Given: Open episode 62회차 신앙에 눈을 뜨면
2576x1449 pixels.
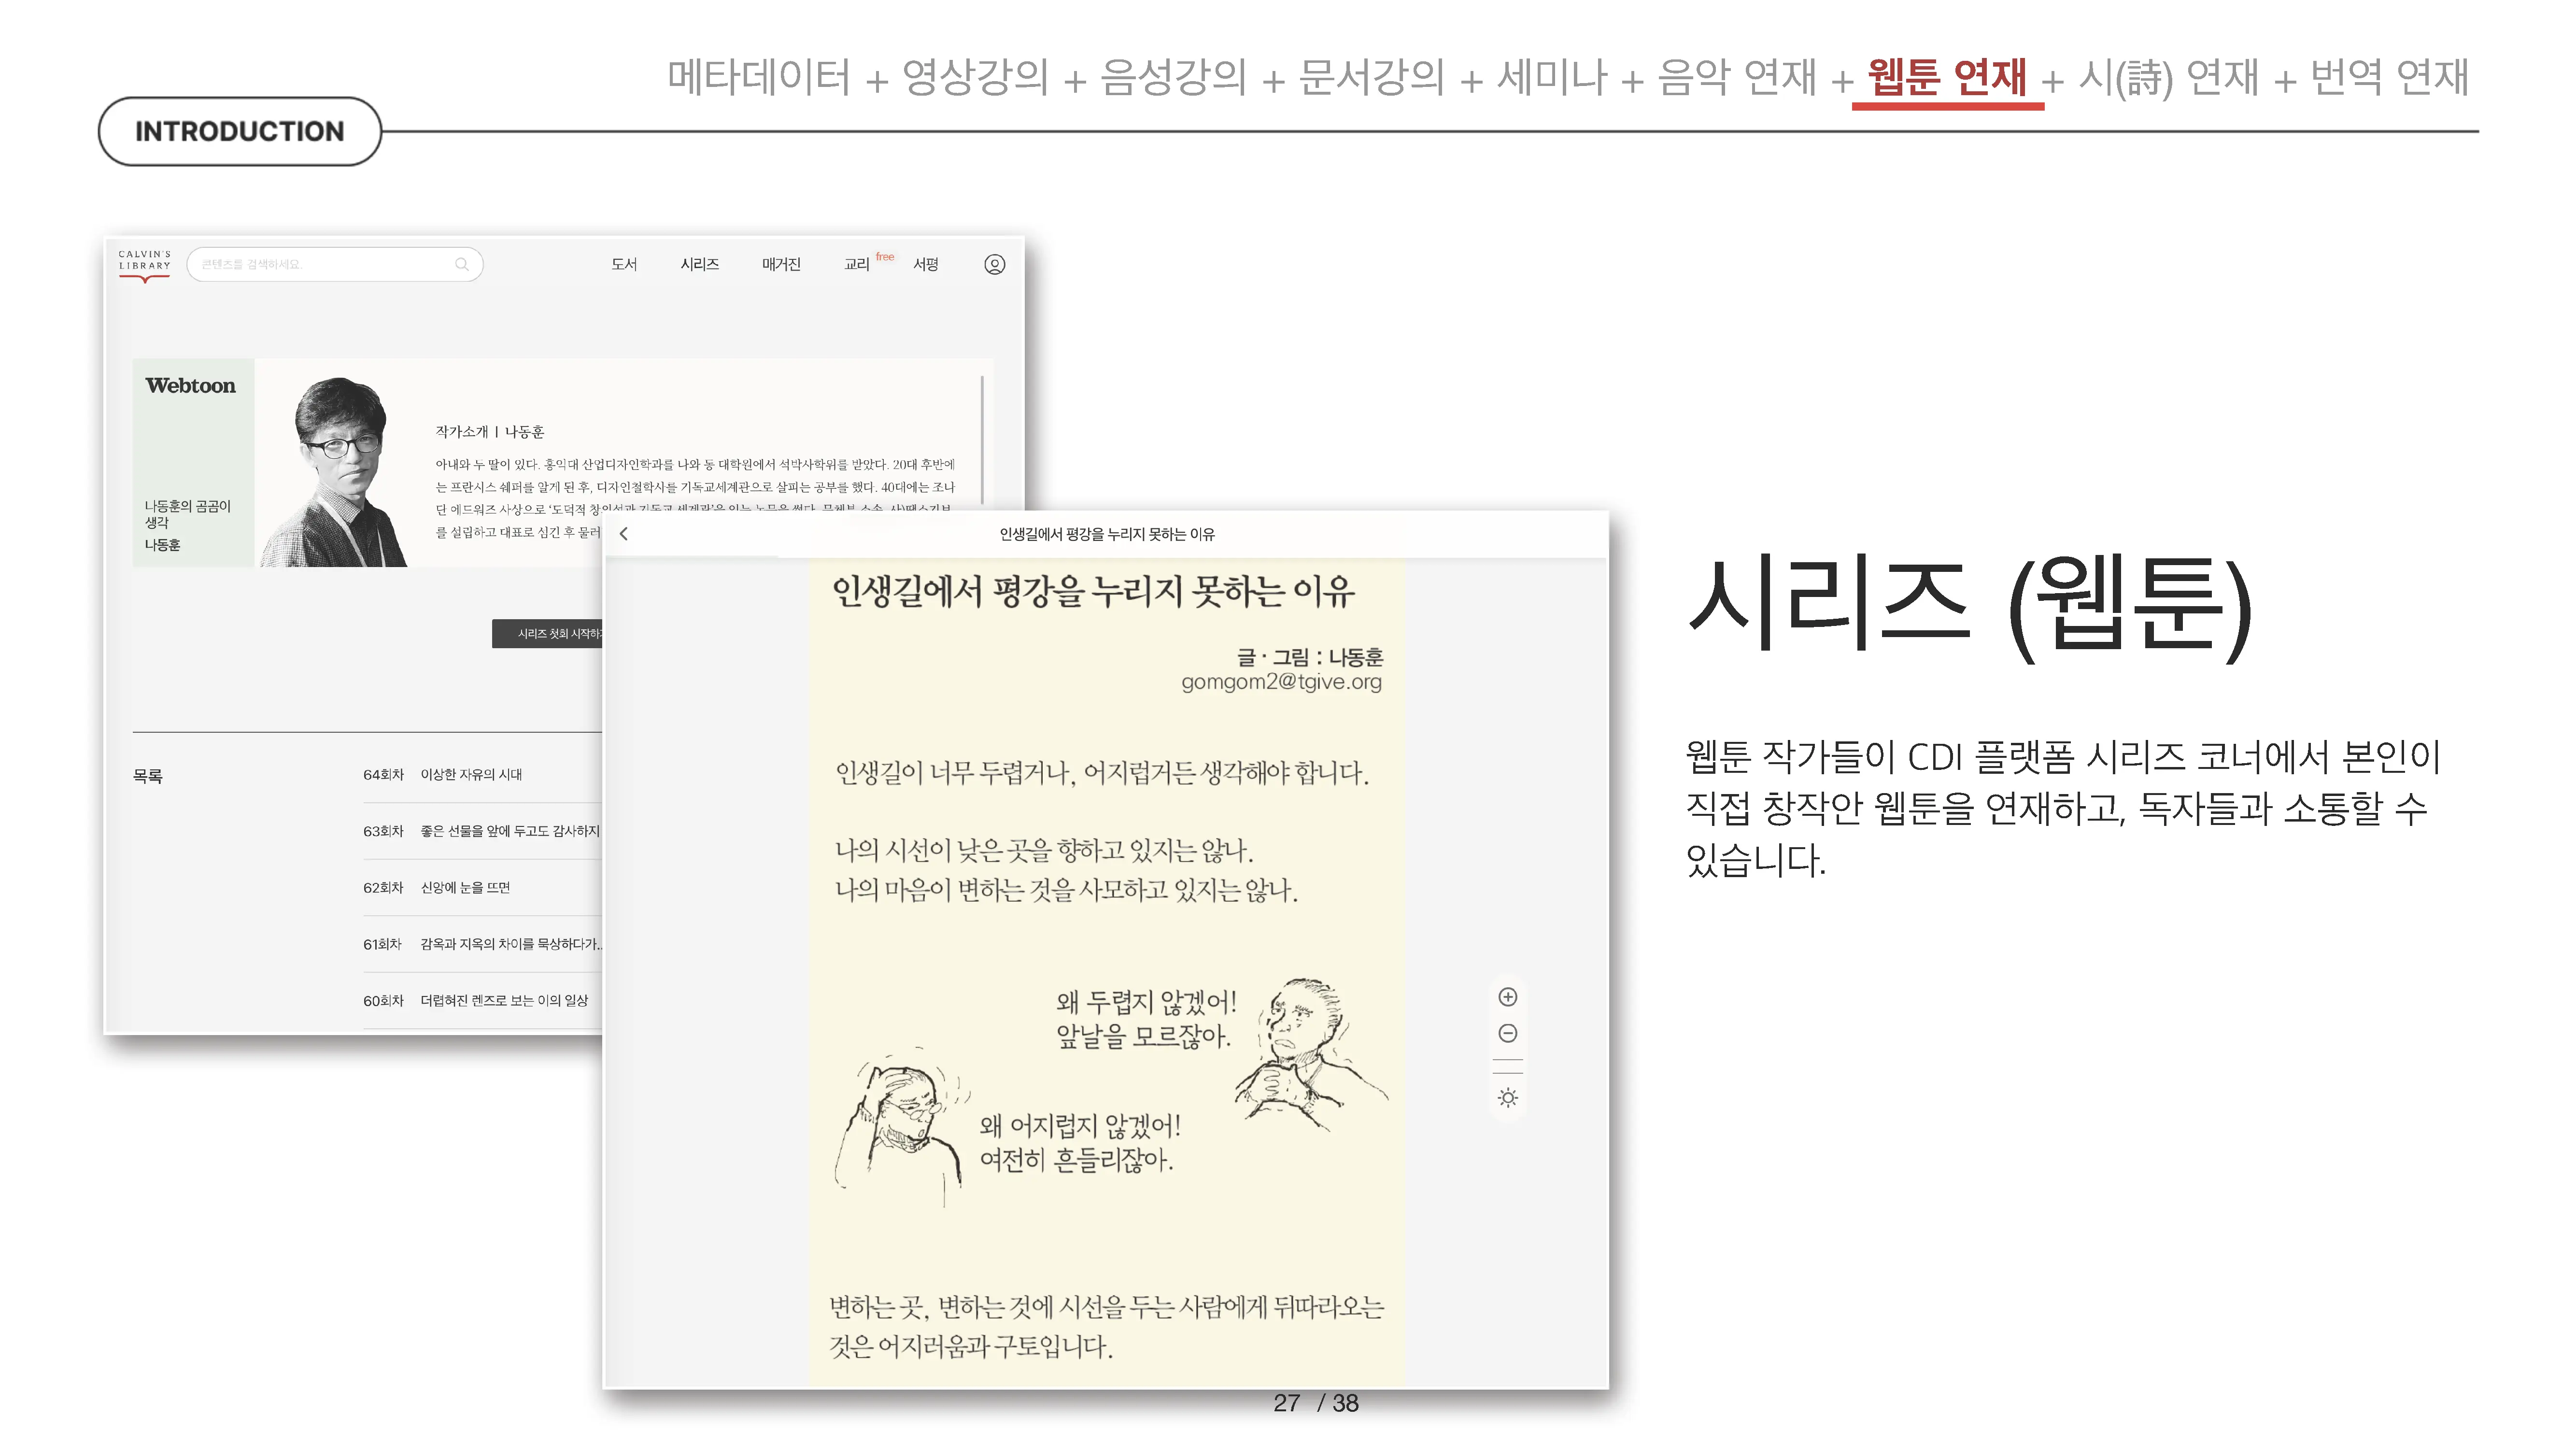Looking at the screenshot, I should click(482, 888).
